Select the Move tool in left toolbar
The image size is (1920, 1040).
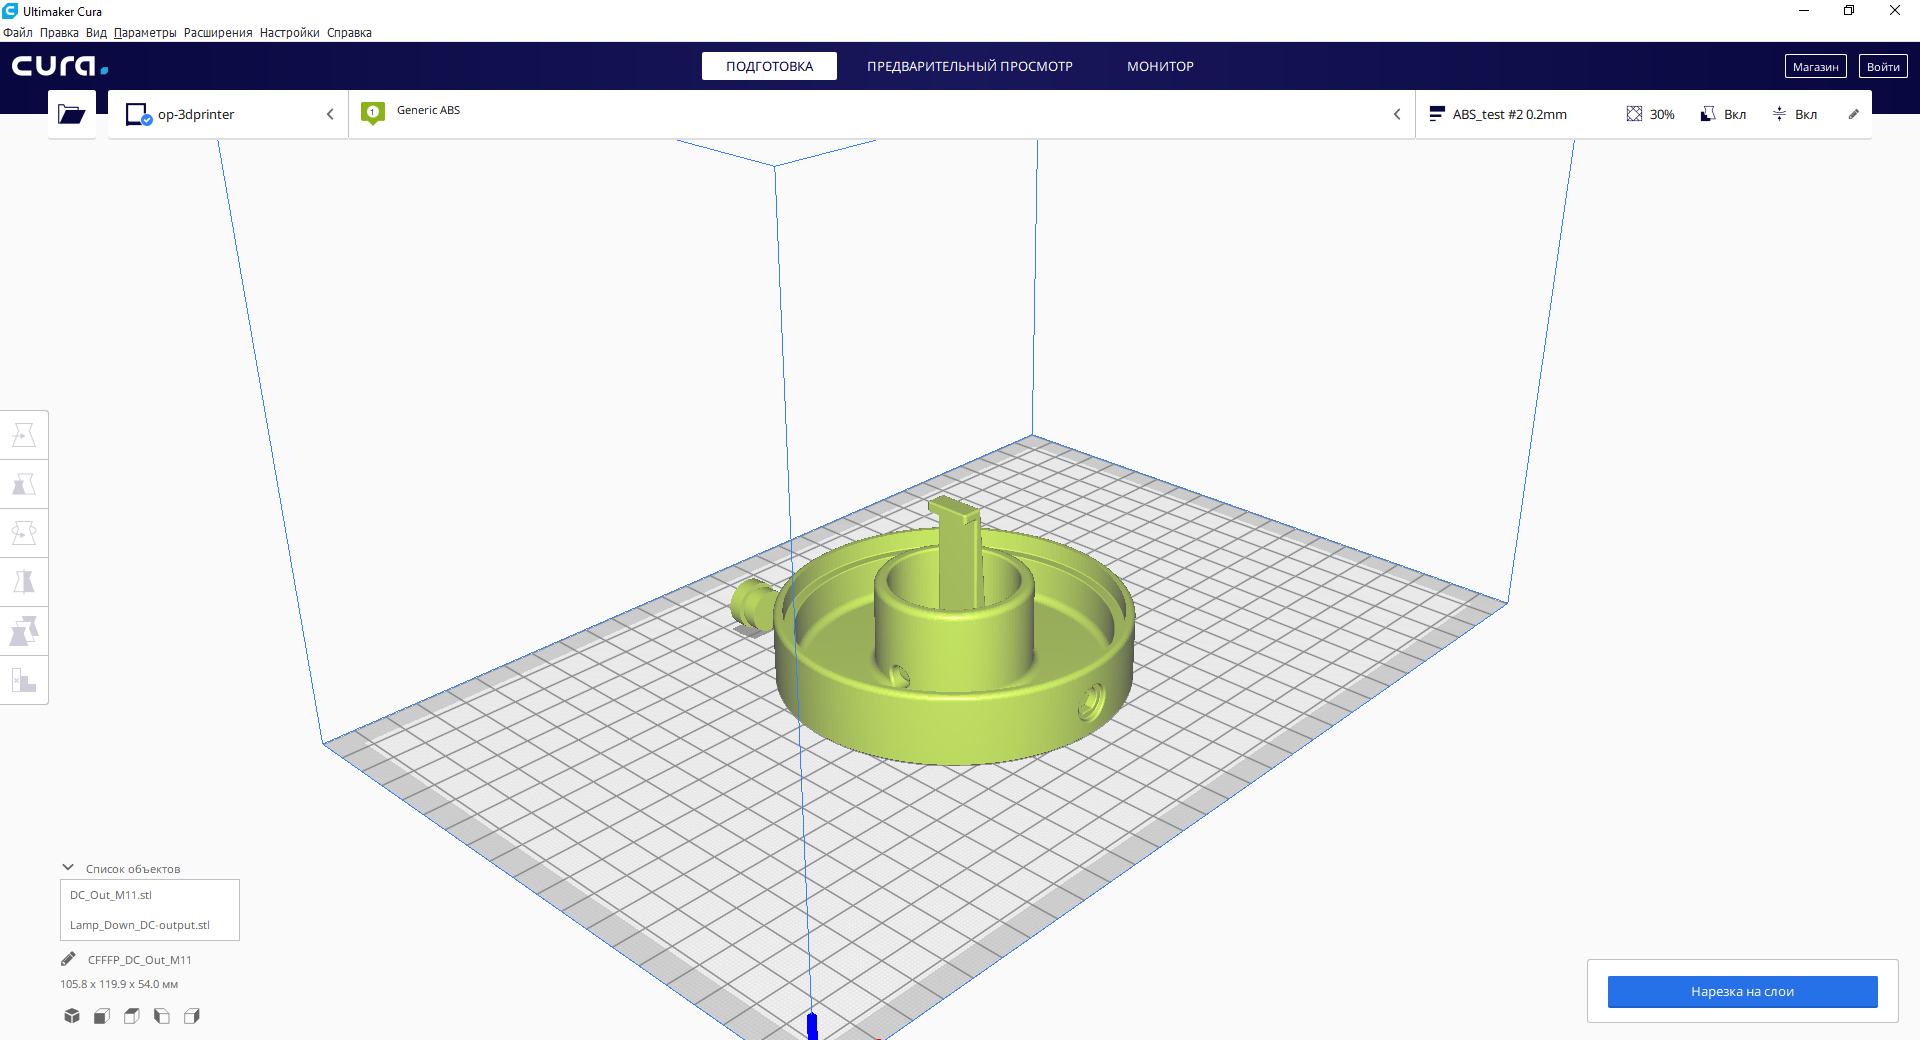point(24,435)
